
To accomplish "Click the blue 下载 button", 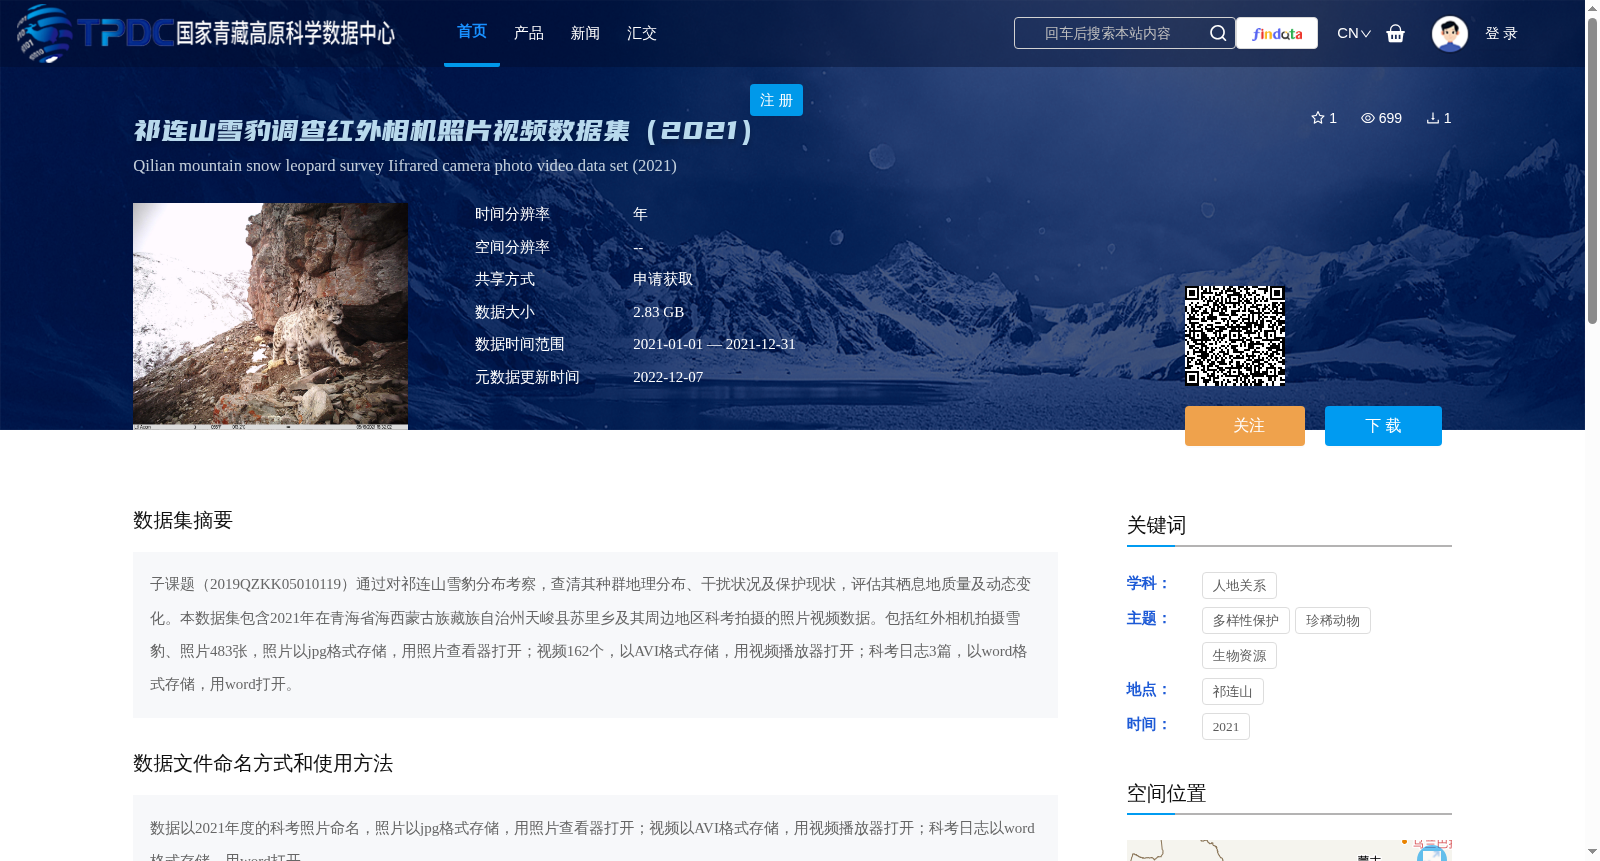I will [x=1383, y=426].
